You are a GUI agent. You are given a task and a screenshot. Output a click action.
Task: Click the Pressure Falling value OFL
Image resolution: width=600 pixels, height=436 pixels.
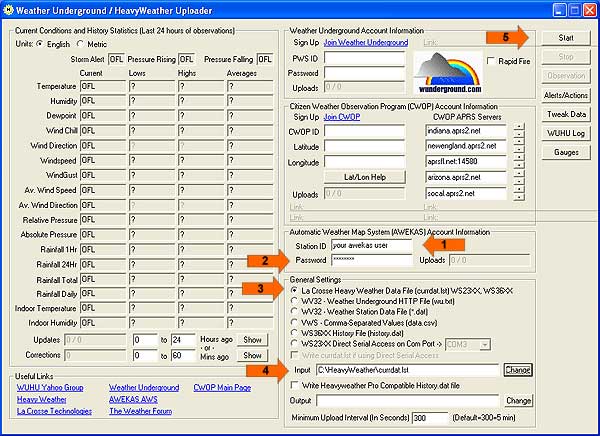(265, 59)
